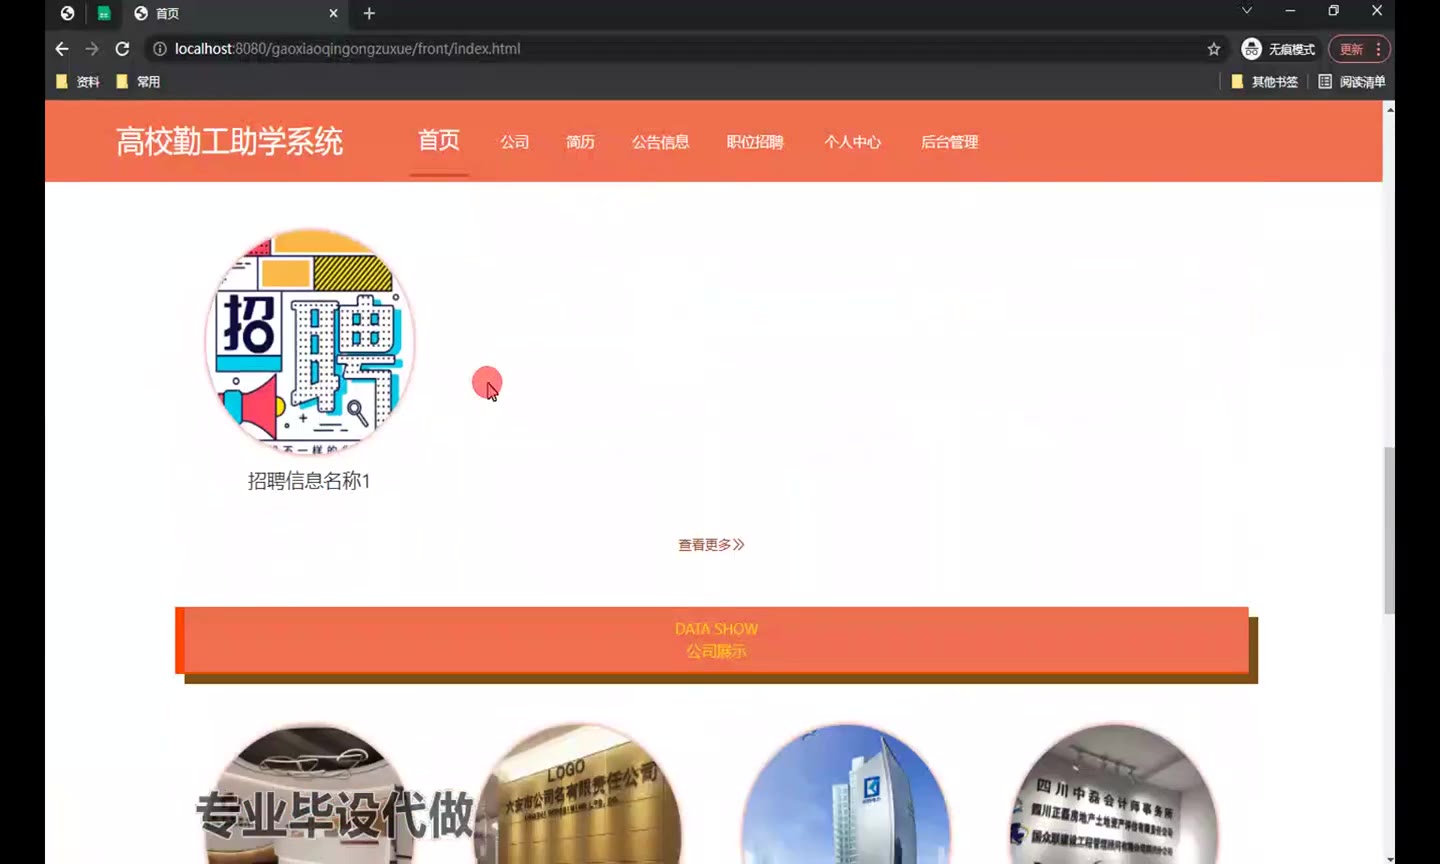This screenshot has width=1440, height=864.
Task: Bookmark this page with the star icon
Action: tap(1214, 49)
